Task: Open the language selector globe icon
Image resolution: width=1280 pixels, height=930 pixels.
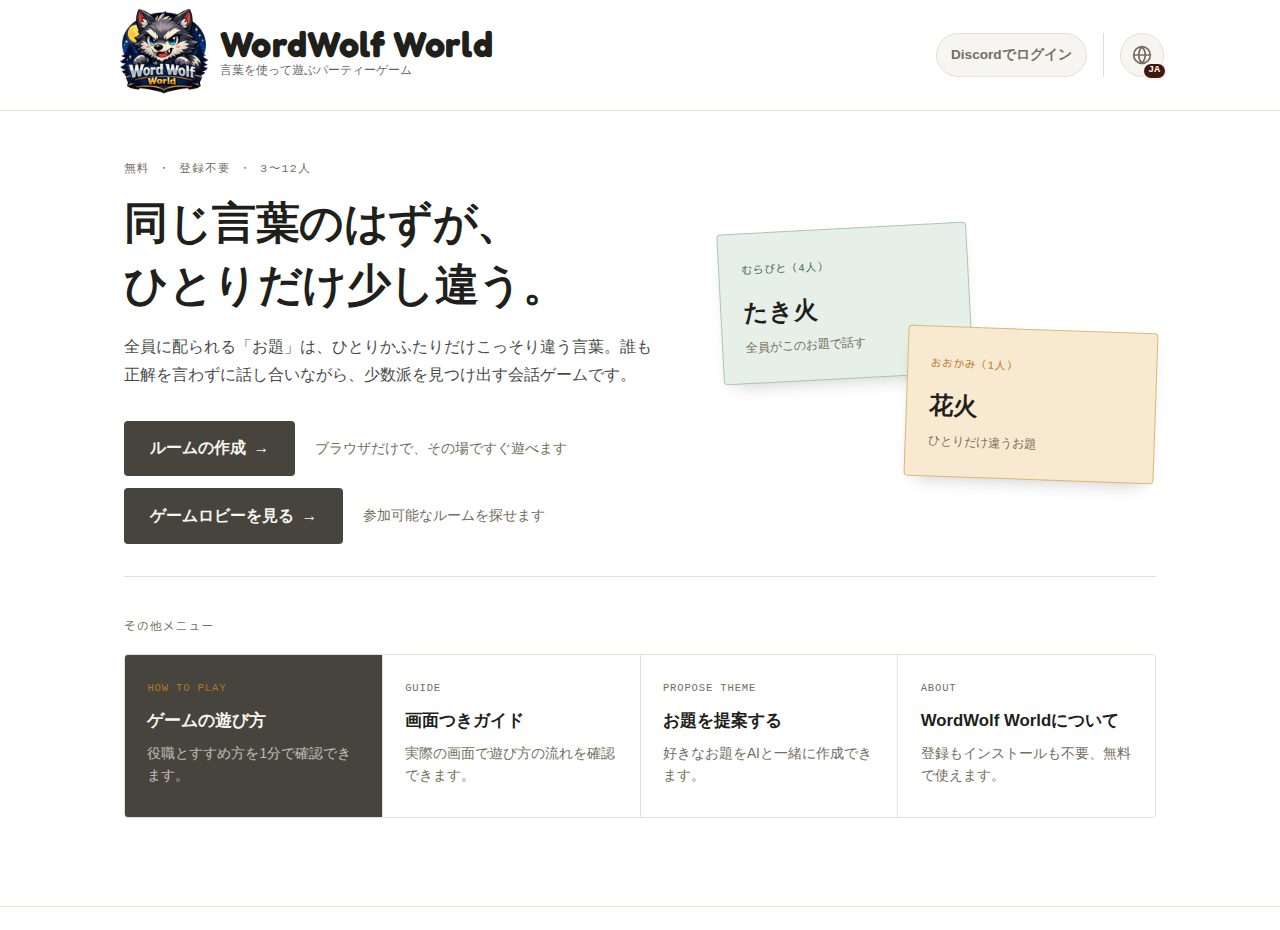Action: [x=1142, y=55]
